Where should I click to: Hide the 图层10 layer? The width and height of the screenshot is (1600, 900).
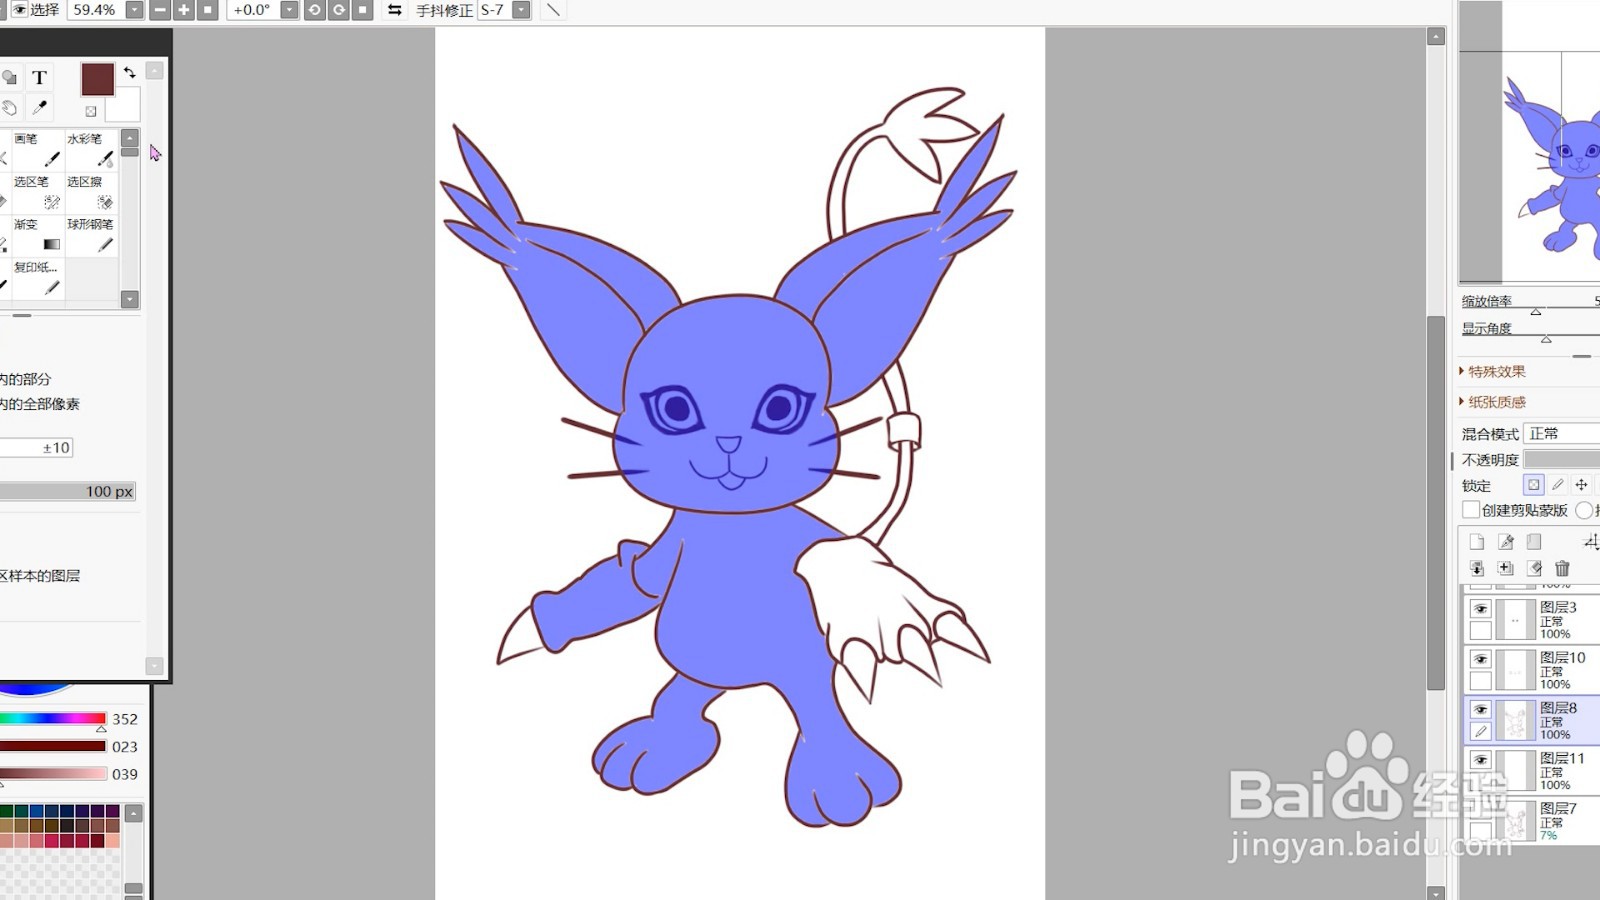click(x=1481, y=660)
